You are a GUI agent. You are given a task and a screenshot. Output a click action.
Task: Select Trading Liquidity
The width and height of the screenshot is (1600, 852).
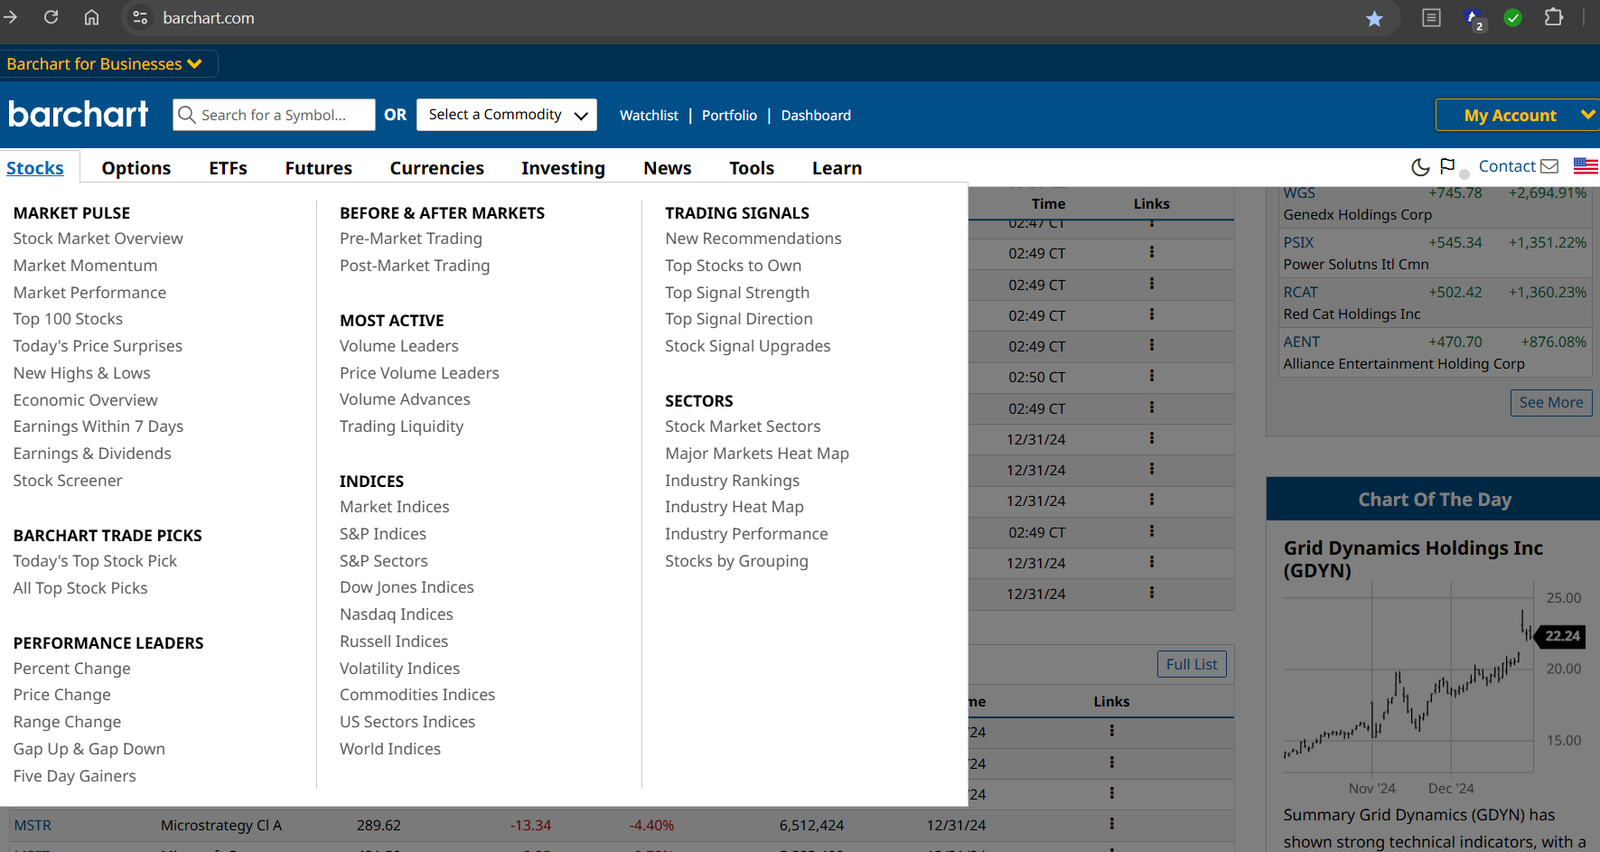(402, 426)
